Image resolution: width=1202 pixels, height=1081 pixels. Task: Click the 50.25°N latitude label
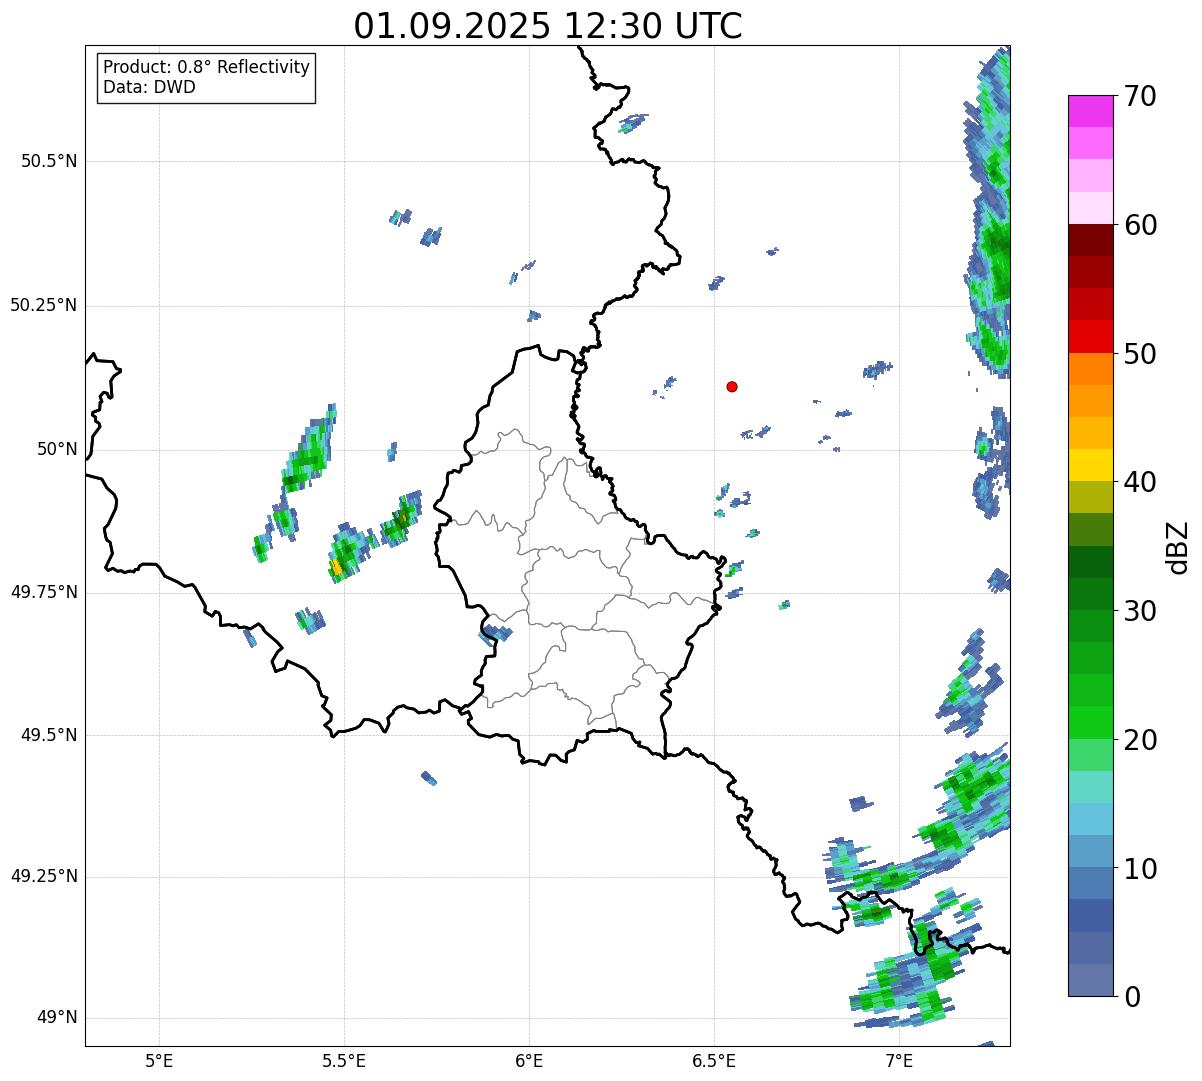tap(44, 305)
